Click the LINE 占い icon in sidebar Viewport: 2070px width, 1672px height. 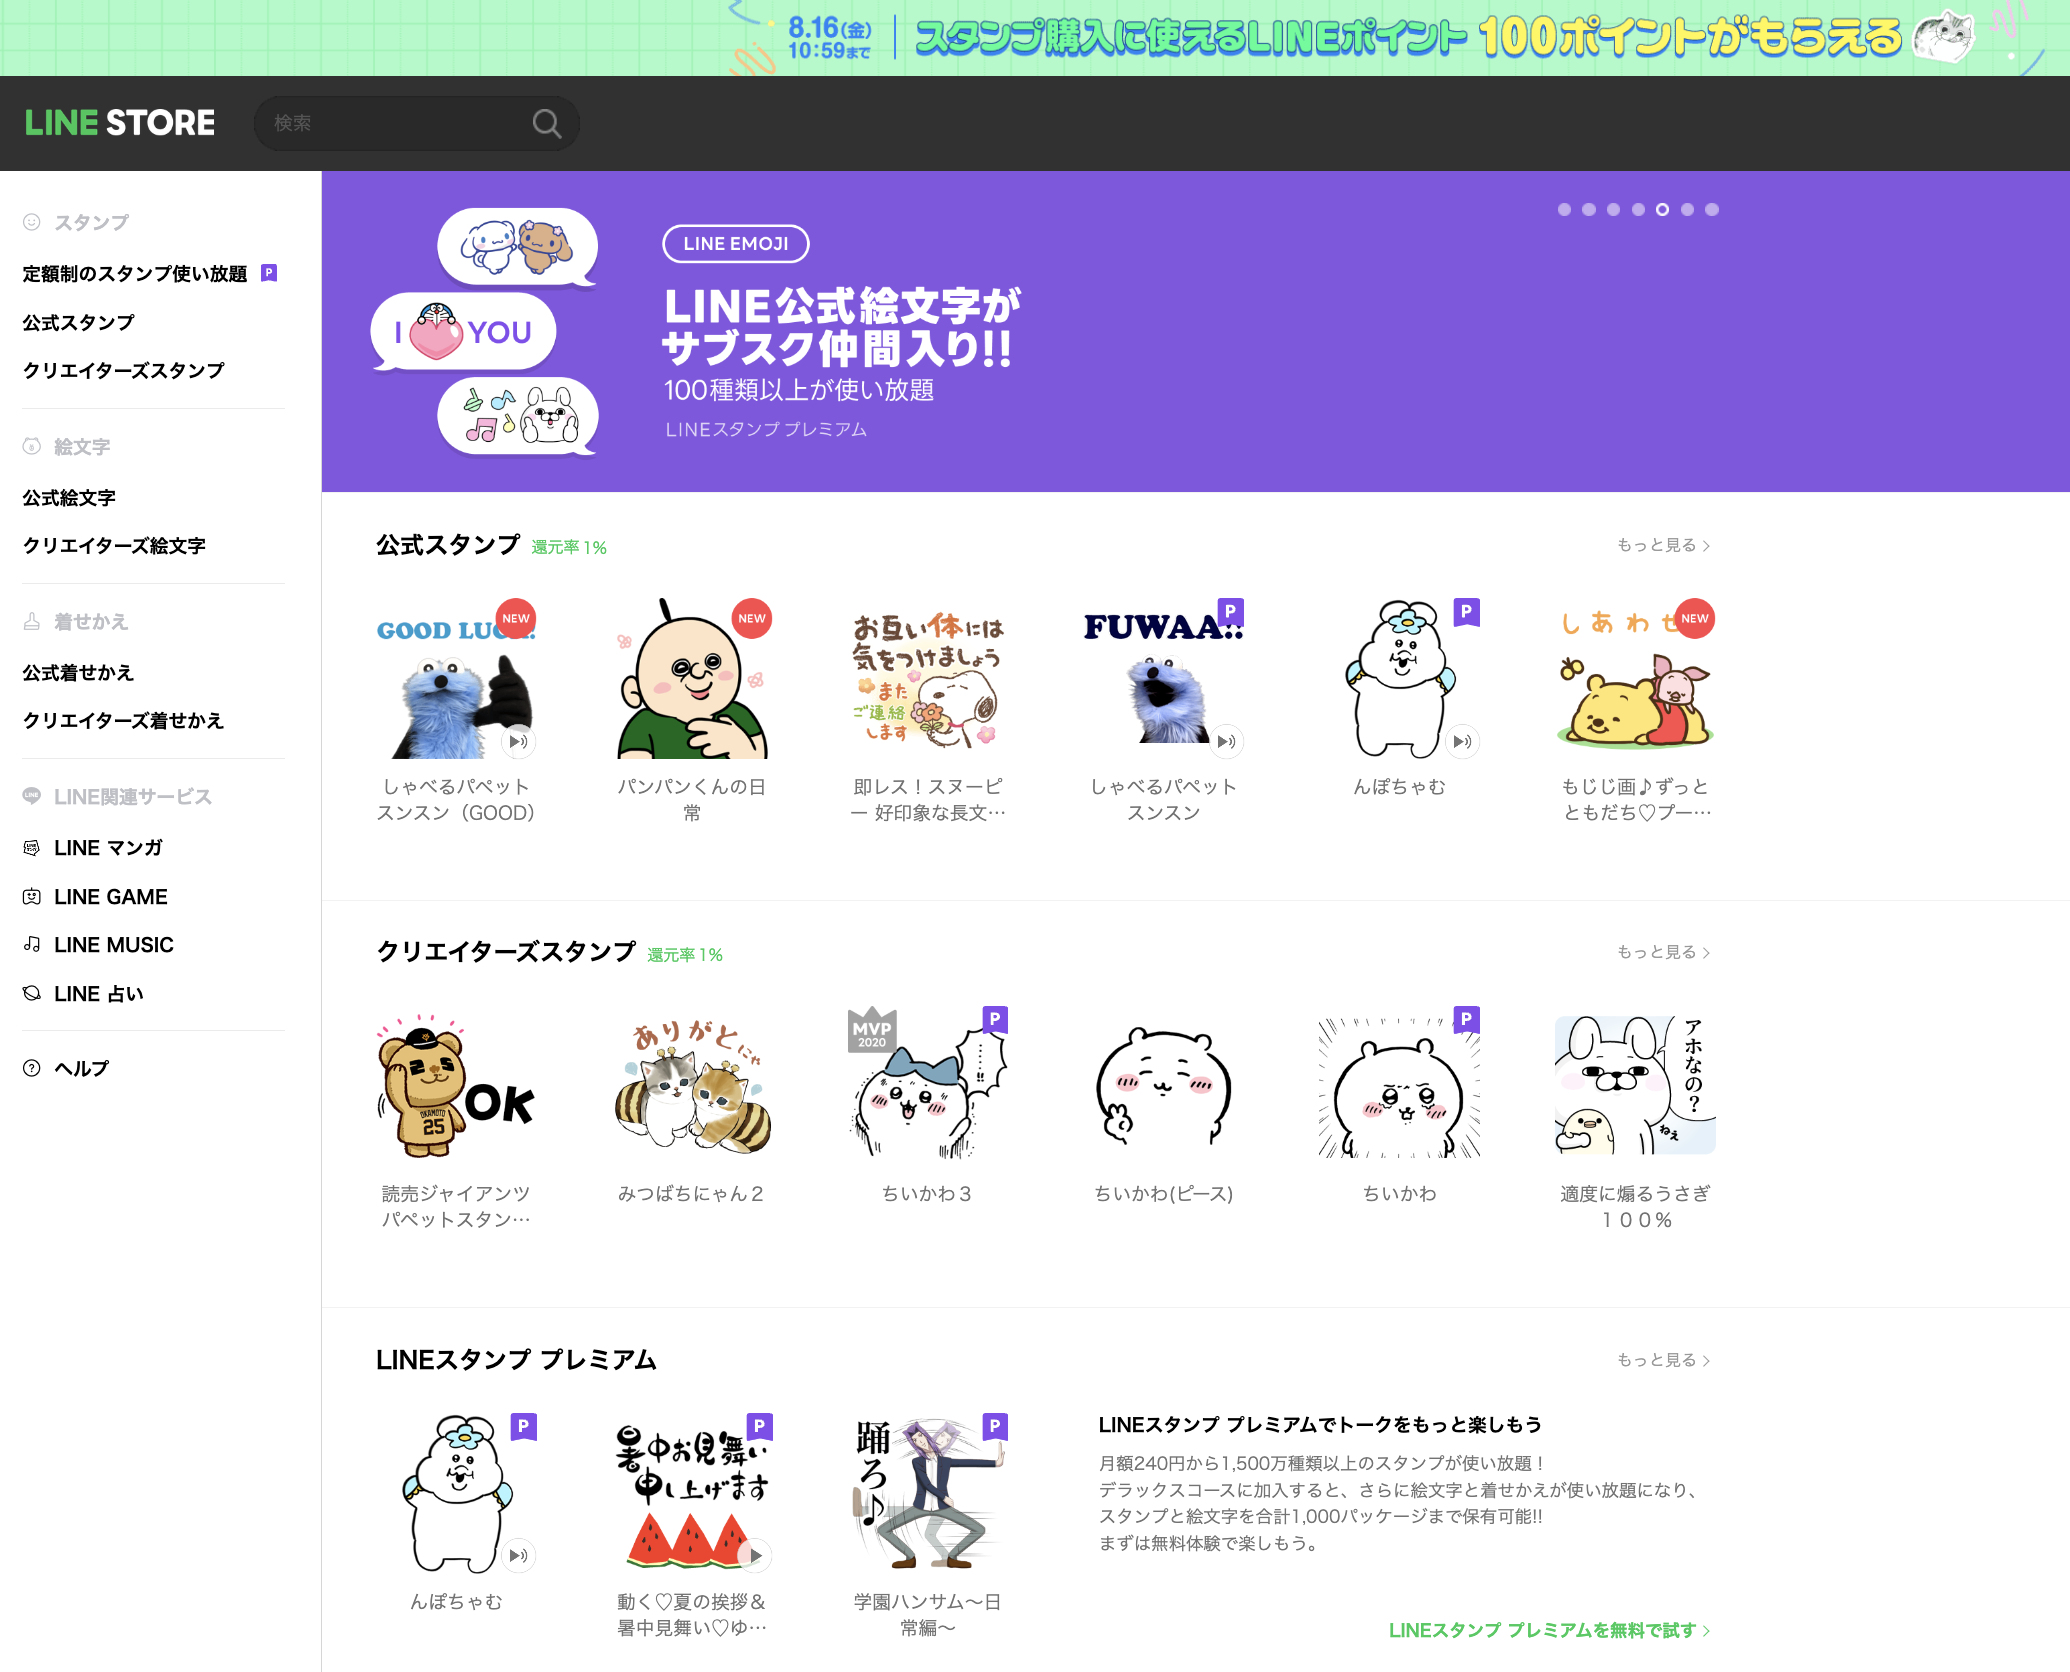click(32, 994)
